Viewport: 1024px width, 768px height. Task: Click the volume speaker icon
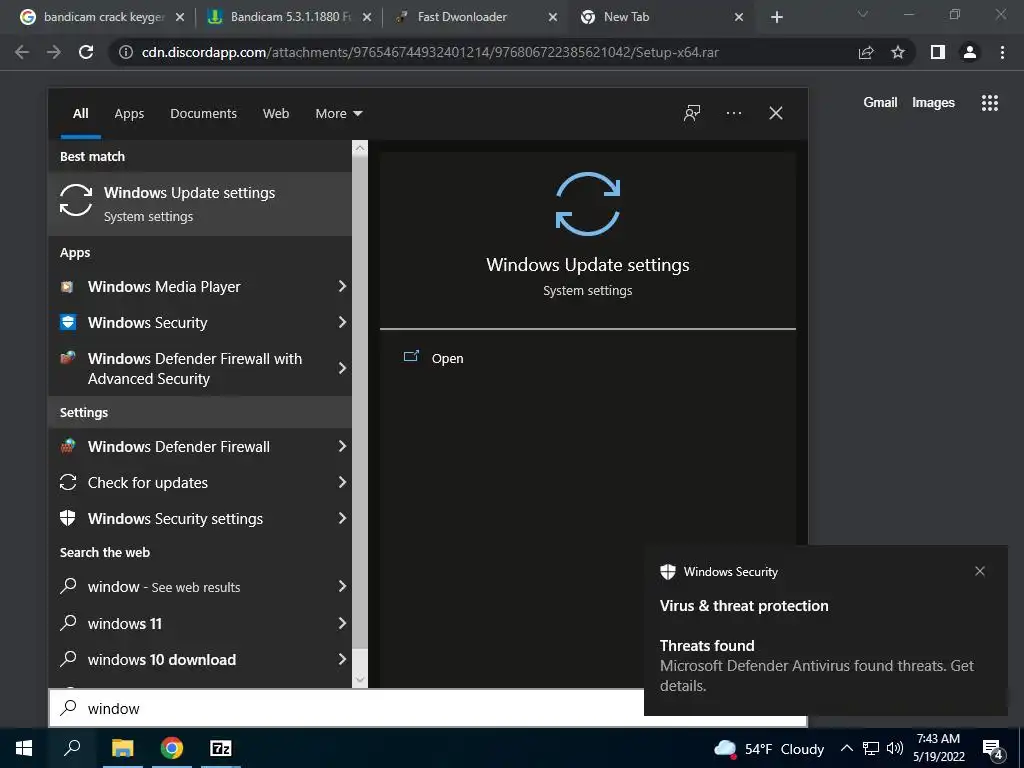[895, 748]
